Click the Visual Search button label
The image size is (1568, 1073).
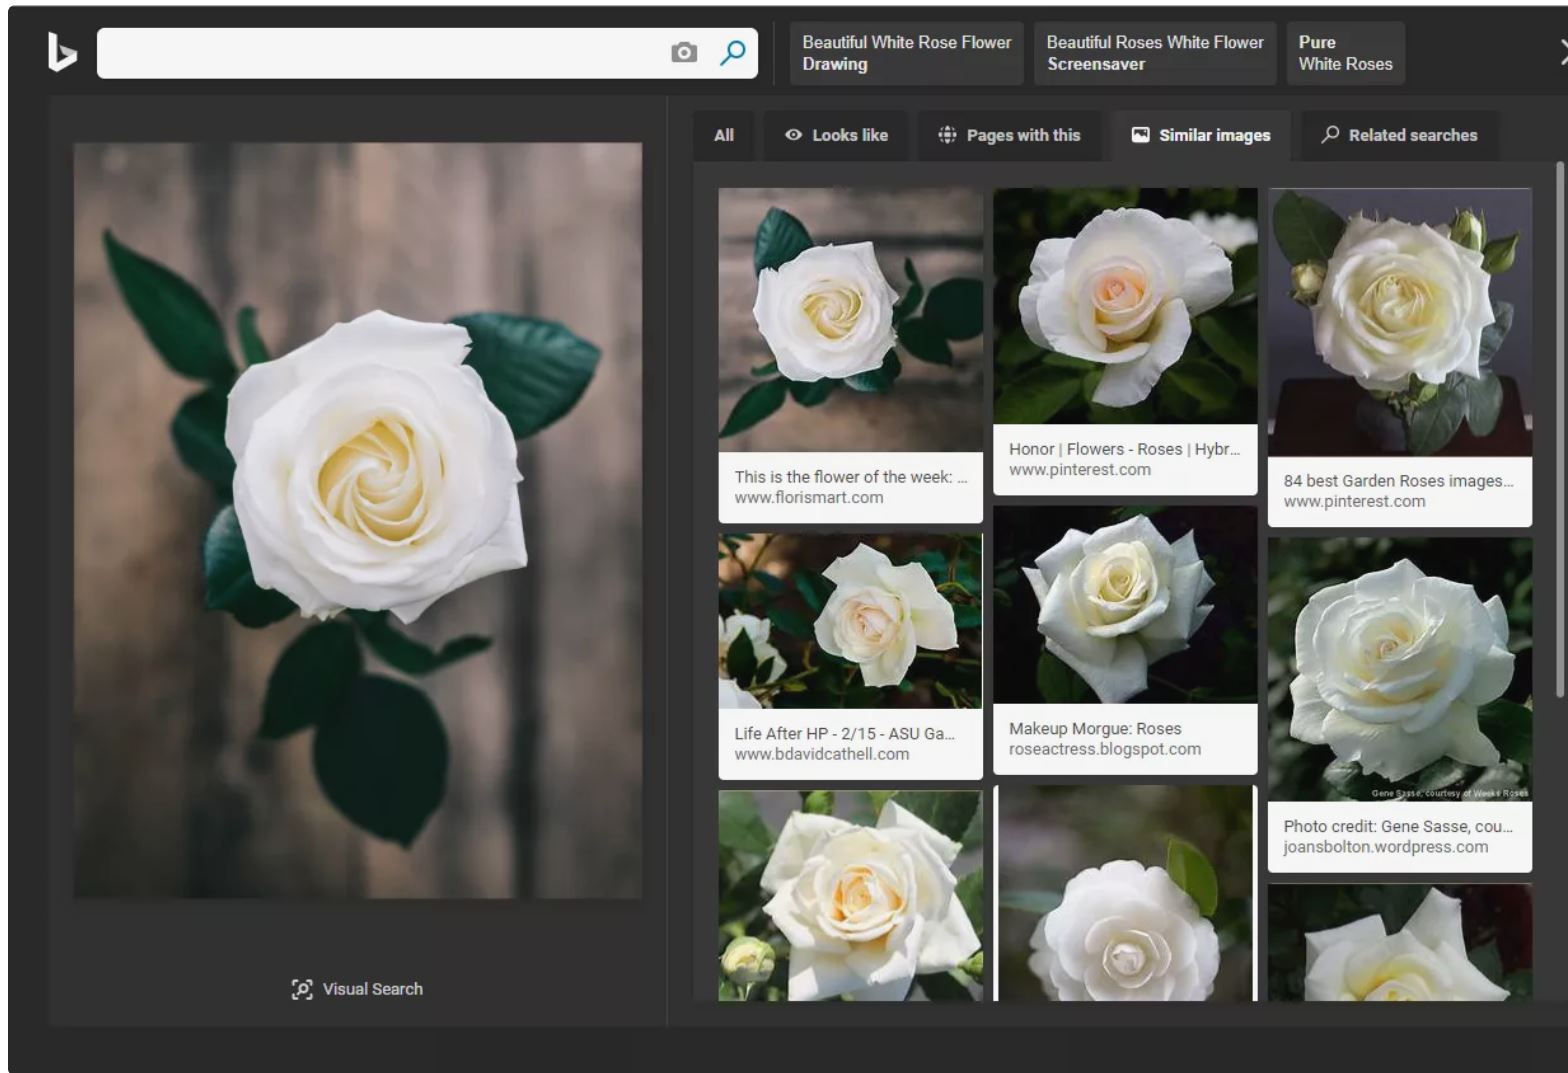click(373, 989)
